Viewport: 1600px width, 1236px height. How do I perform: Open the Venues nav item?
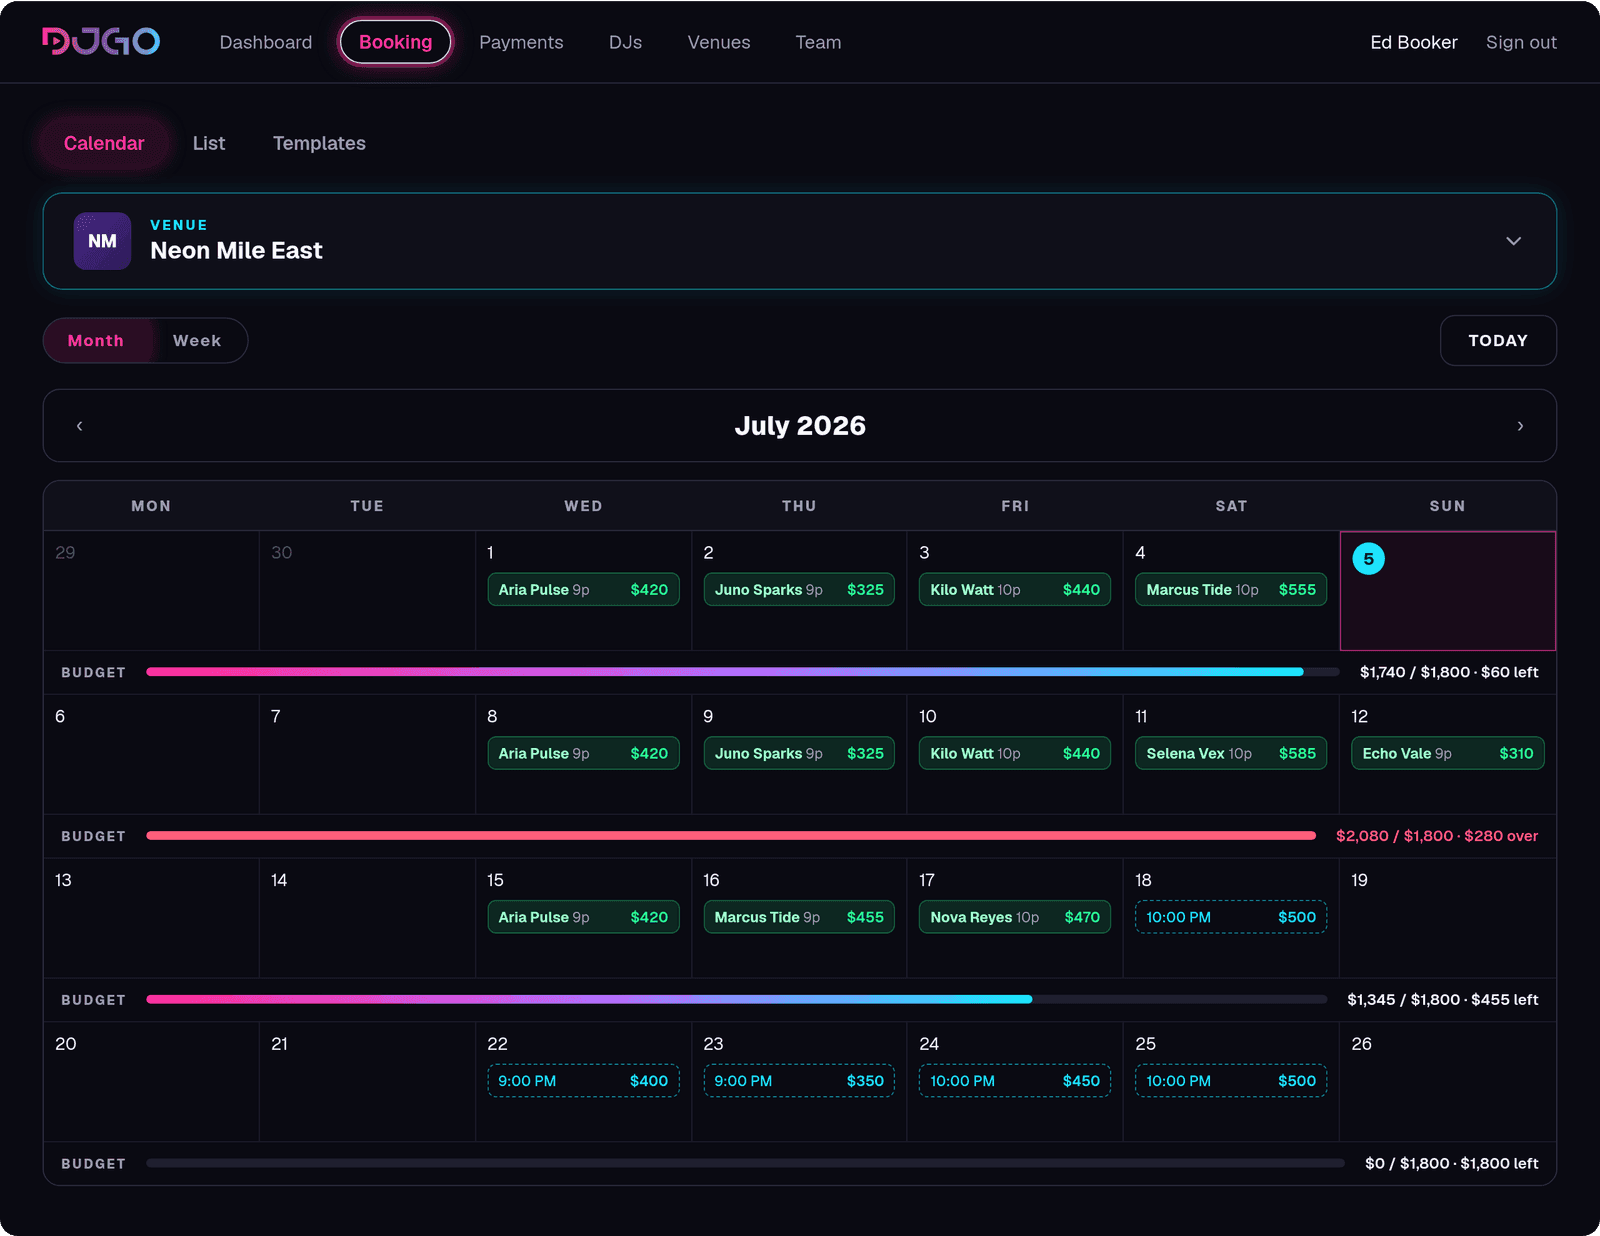pyautogui.click(x=719, y=42)
